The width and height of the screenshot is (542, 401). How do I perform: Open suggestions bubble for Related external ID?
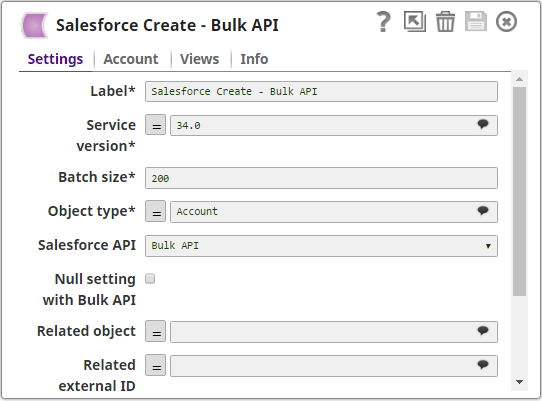[x=483, y=364]
